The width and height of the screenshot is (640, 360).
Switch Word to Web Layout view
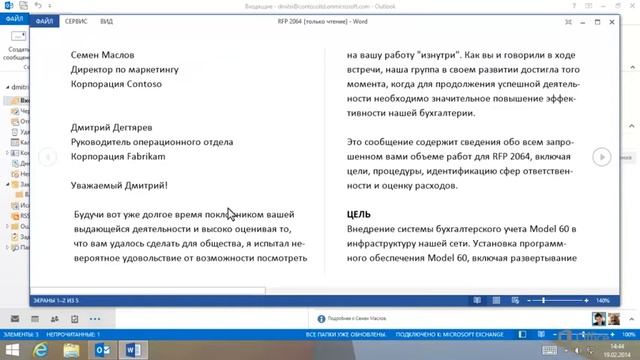pyautogui.click(x=515, y=300)
